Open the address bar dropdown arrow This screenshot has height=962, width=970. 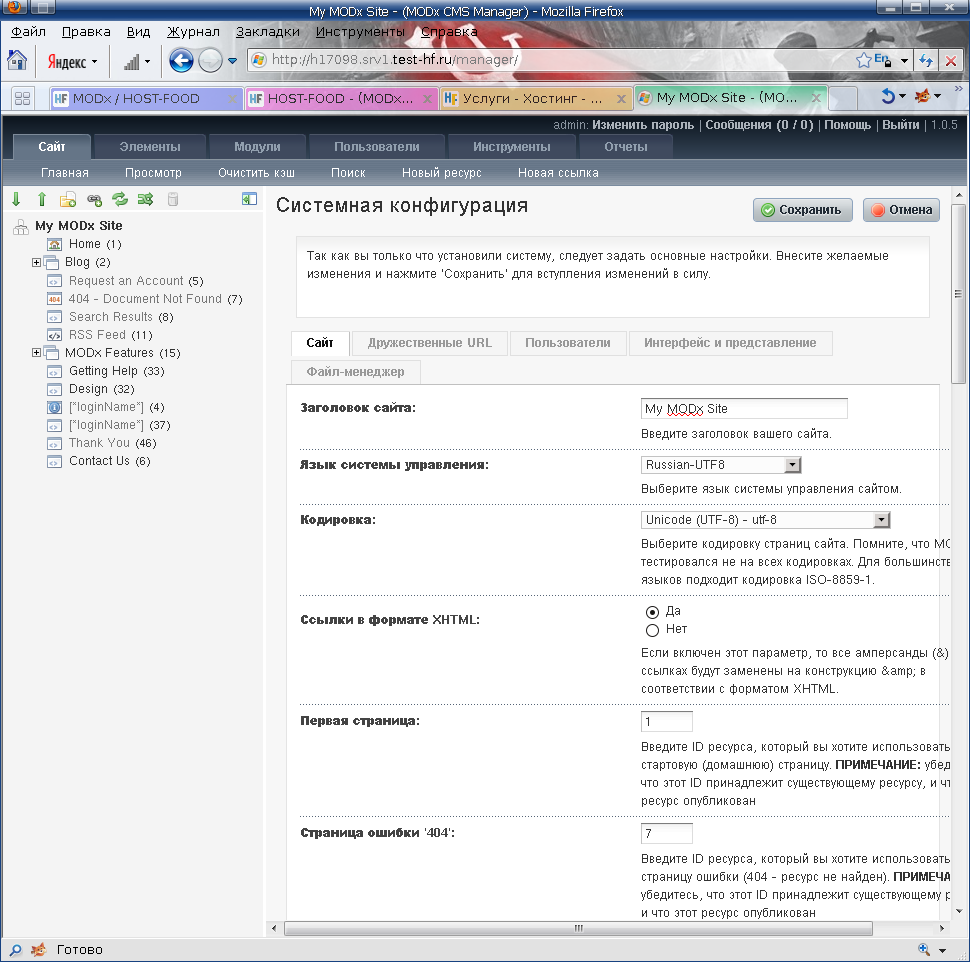pos(904,61)
